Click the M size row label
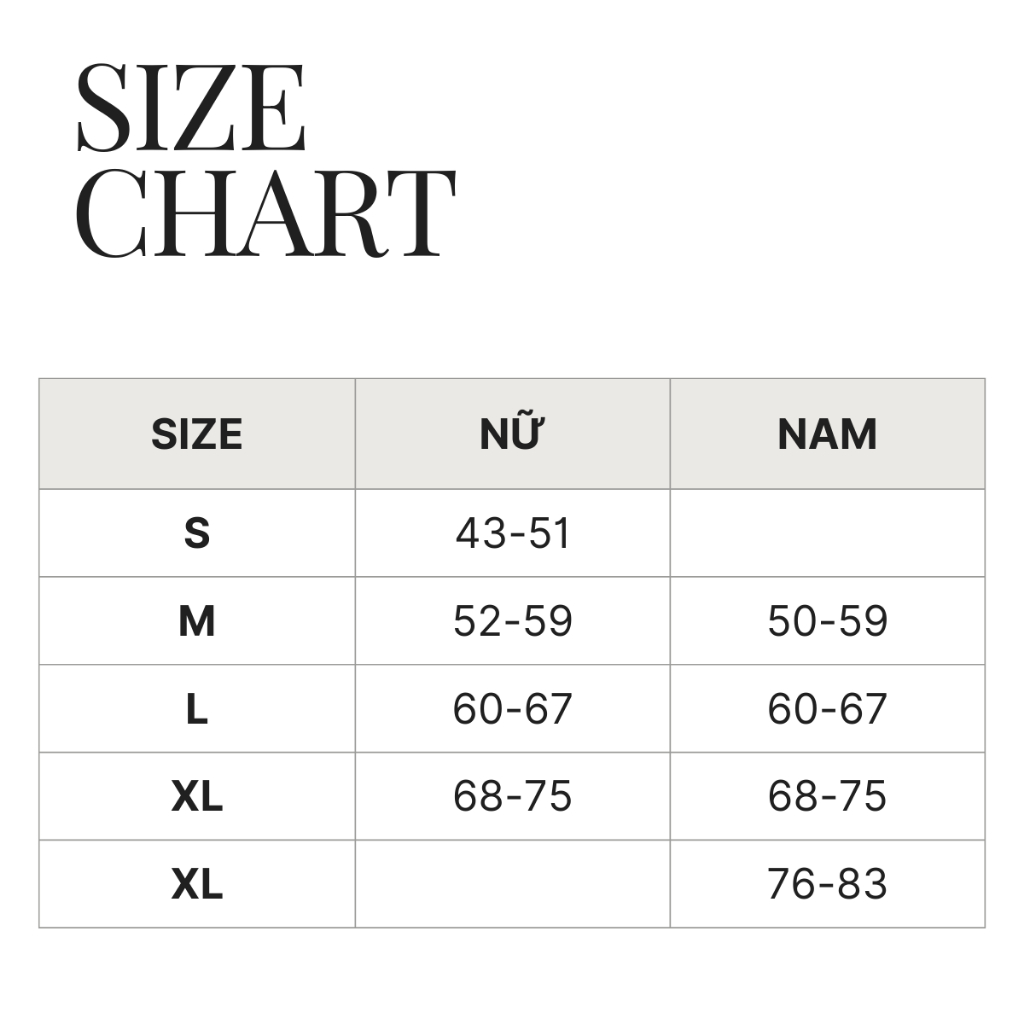The height and width of the screenshot is (1024, 1024). coord(197,621)
